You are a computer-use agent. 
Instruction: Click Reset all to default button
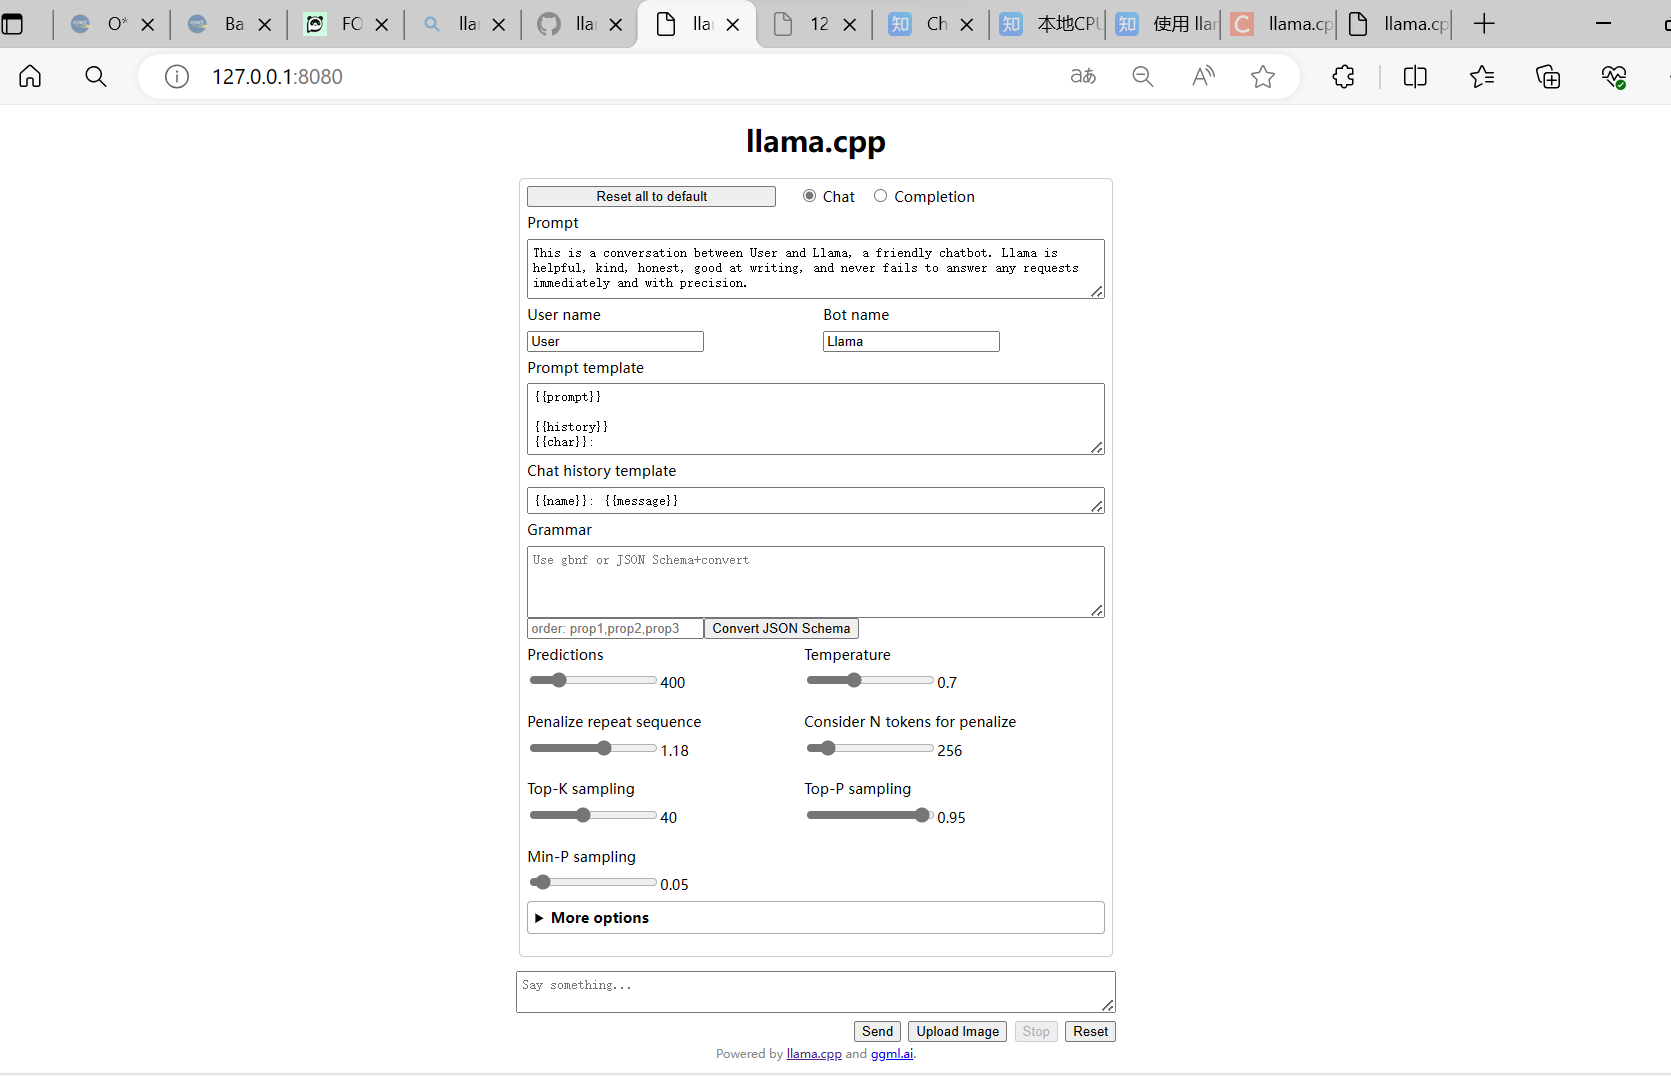pos(651,197)
